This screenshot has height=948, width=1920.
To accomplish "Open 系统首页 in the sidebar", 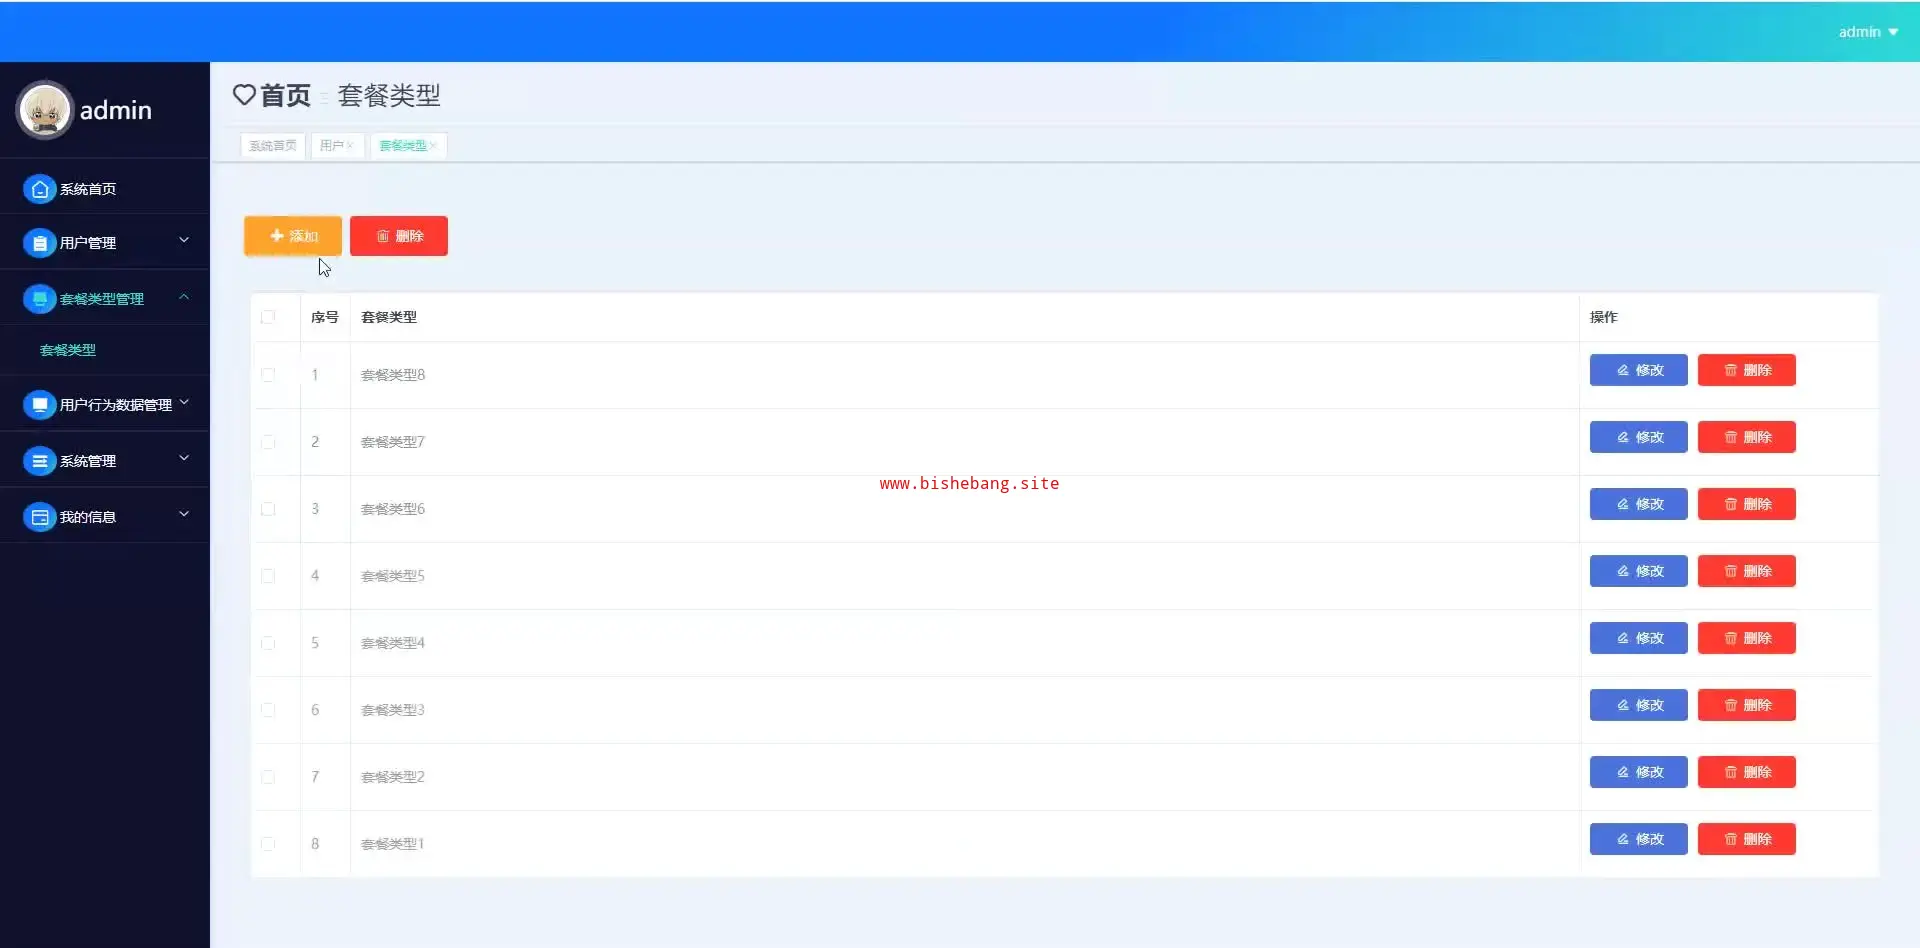I will 105,189.
